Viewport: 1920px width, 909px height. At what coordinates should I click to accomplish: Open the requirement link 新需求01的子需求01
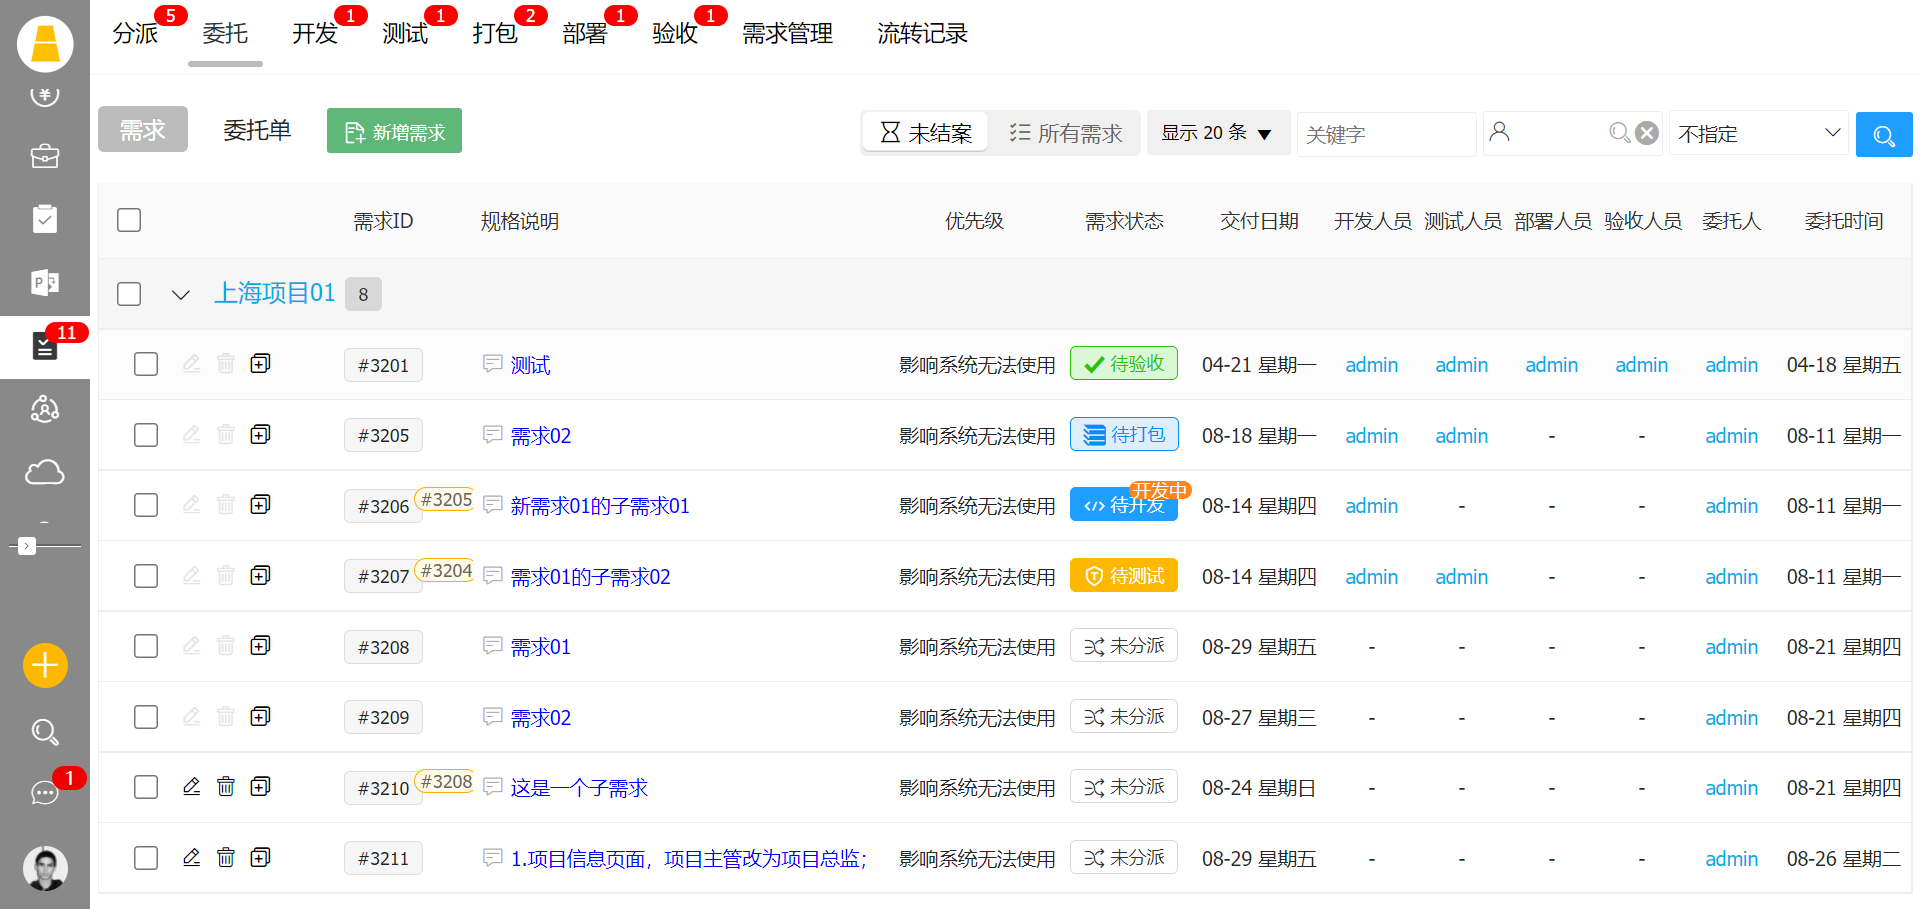pos(600,506)
